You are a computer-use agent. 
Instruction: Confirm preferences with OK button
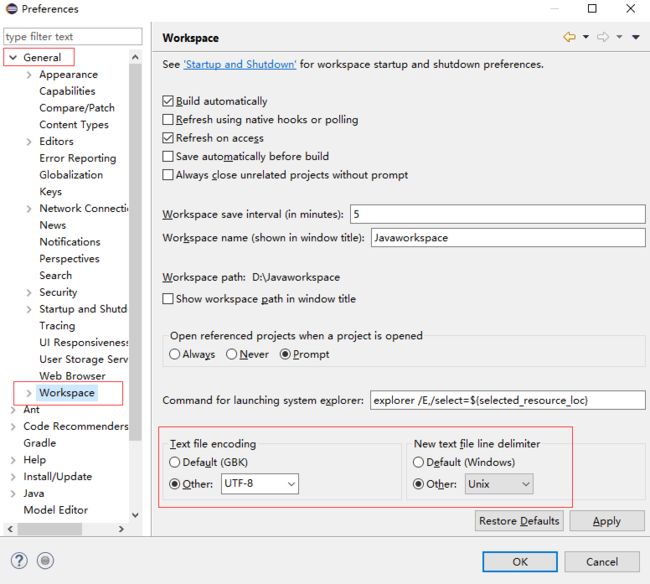point(520,562)
